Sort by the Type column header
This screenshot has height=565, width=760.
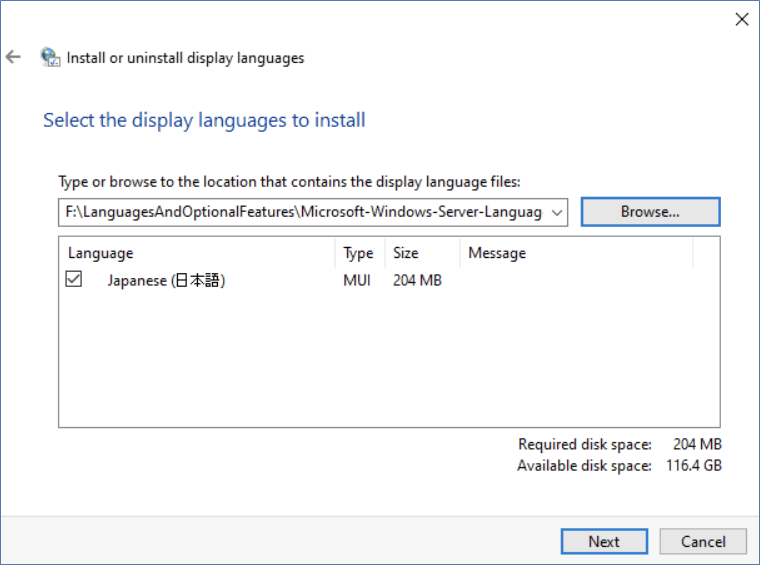360,253
